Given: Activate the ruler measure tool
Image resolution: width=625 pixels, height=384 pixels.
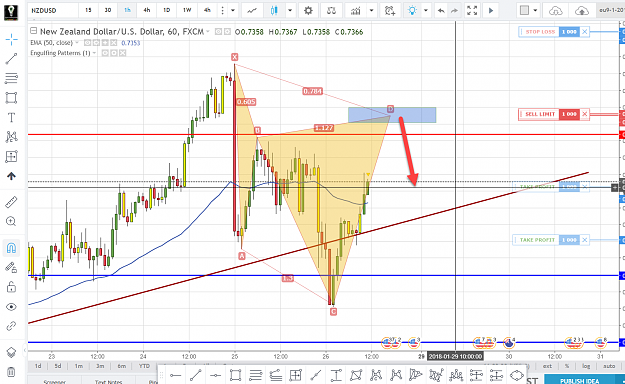Looking at the screenshot, I should [x=11, y=202].
